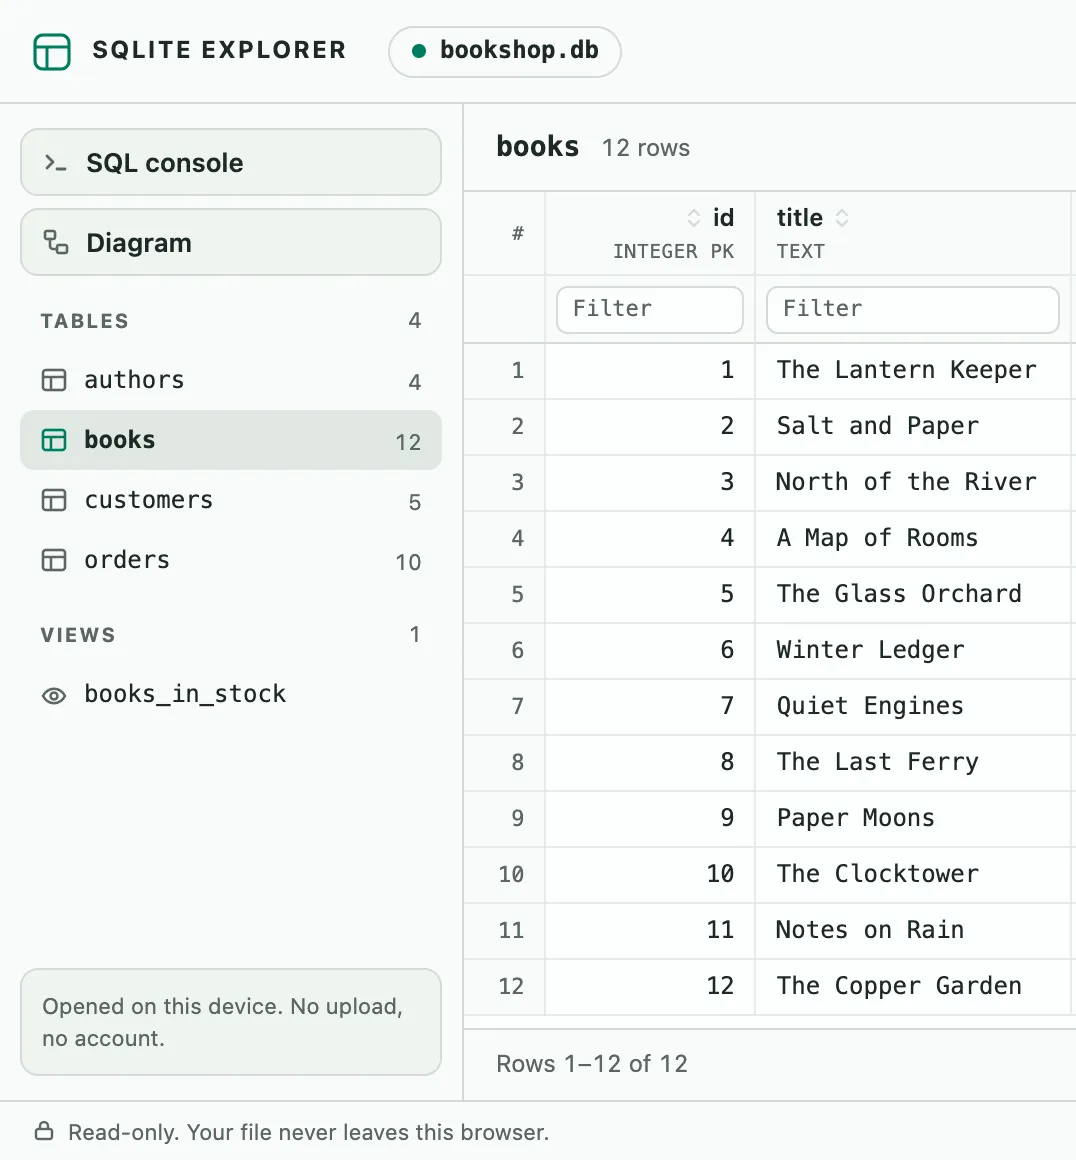Select the "Paper Moons" cell
This screenshot has height=1160, width=1076.
[915, 819]
